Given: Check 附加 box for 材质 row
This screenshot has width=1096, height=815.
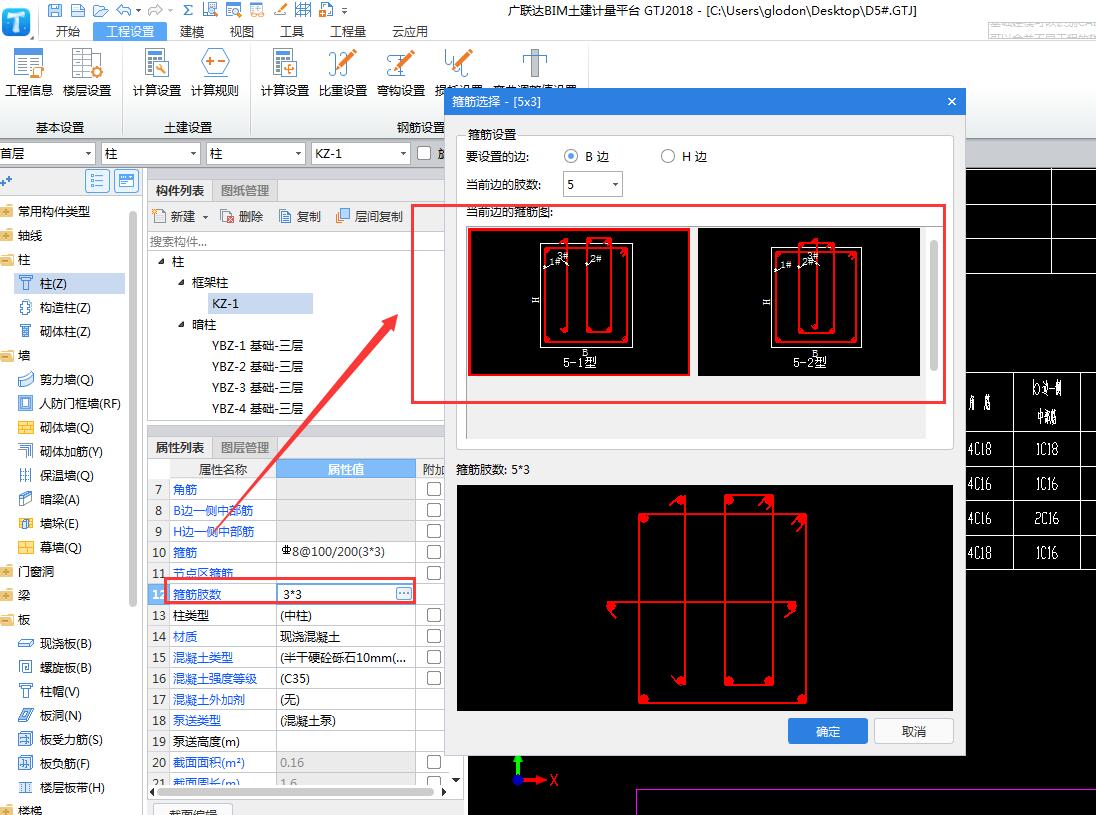Looking at the screenshot, I should coord(434,636).
